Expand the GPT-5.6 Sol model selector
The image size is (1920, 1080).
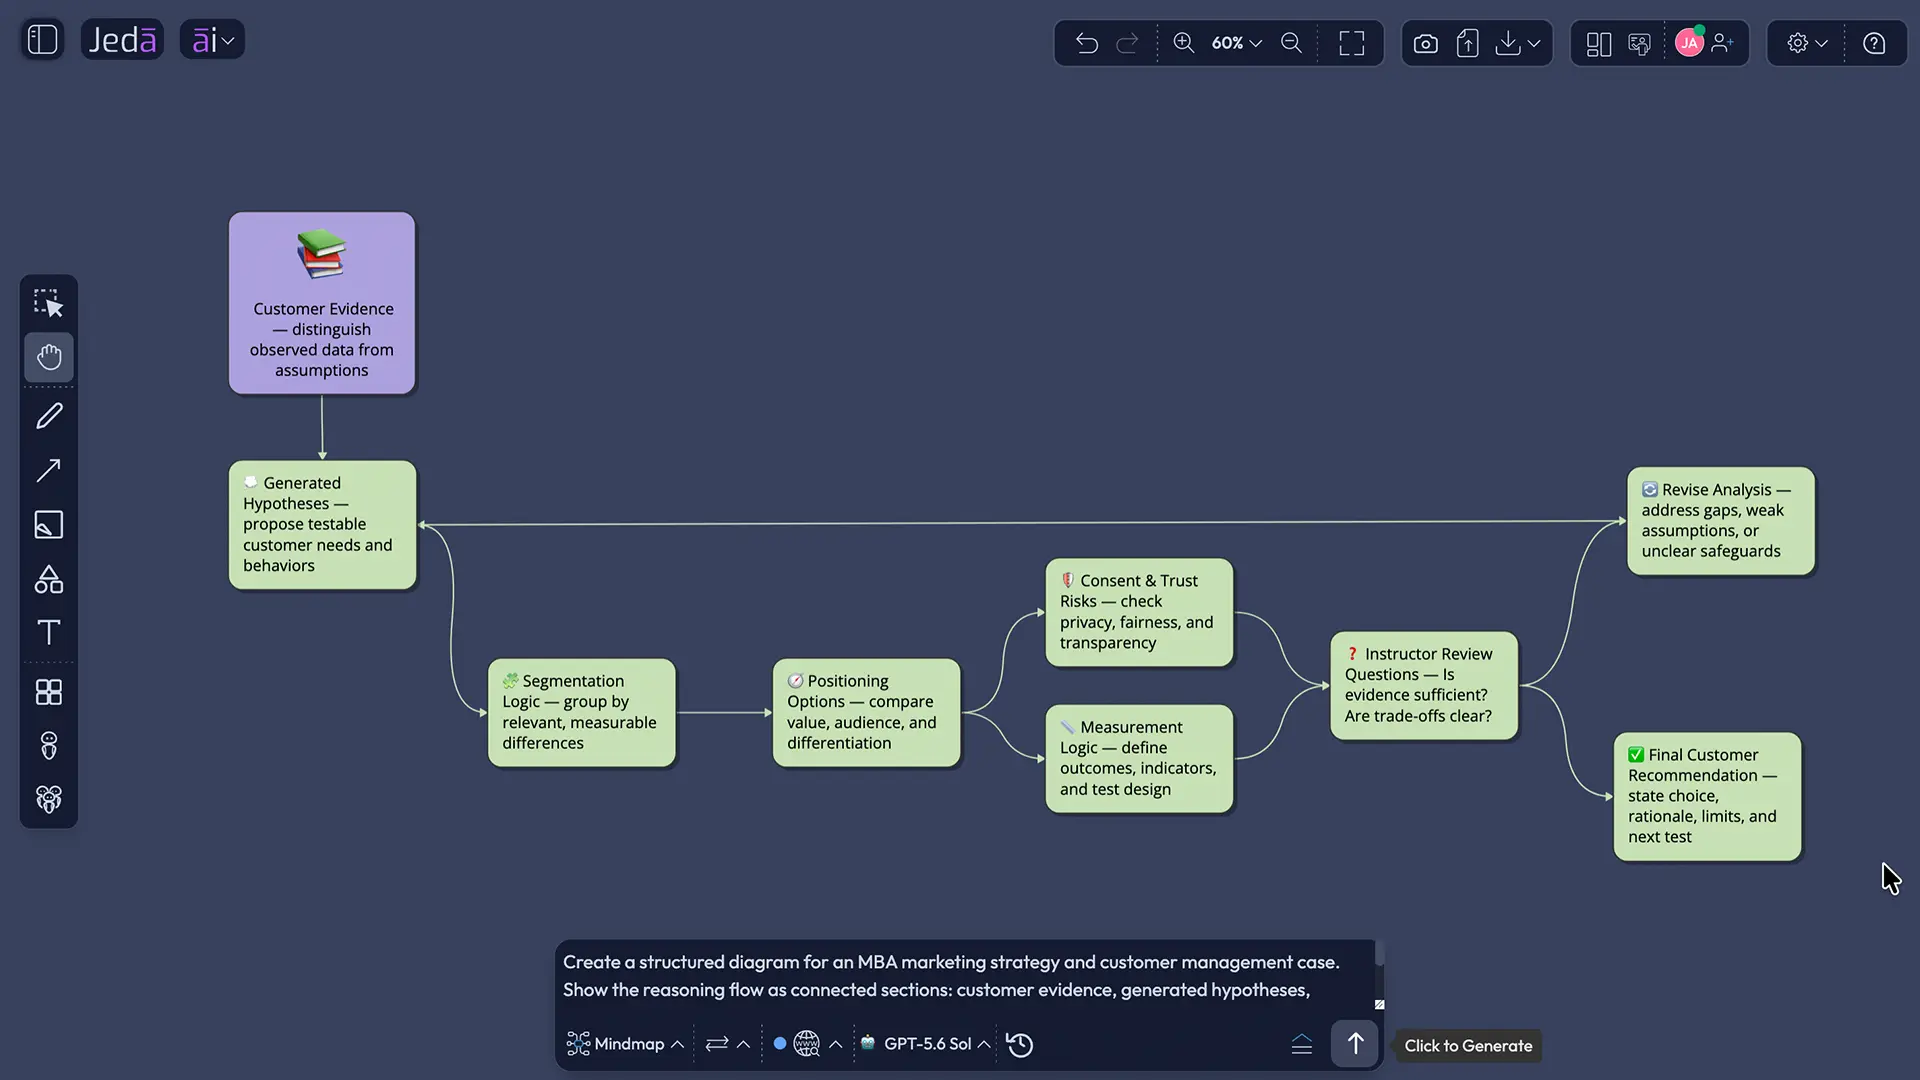pyautogui.click(x=925, y=1044)
